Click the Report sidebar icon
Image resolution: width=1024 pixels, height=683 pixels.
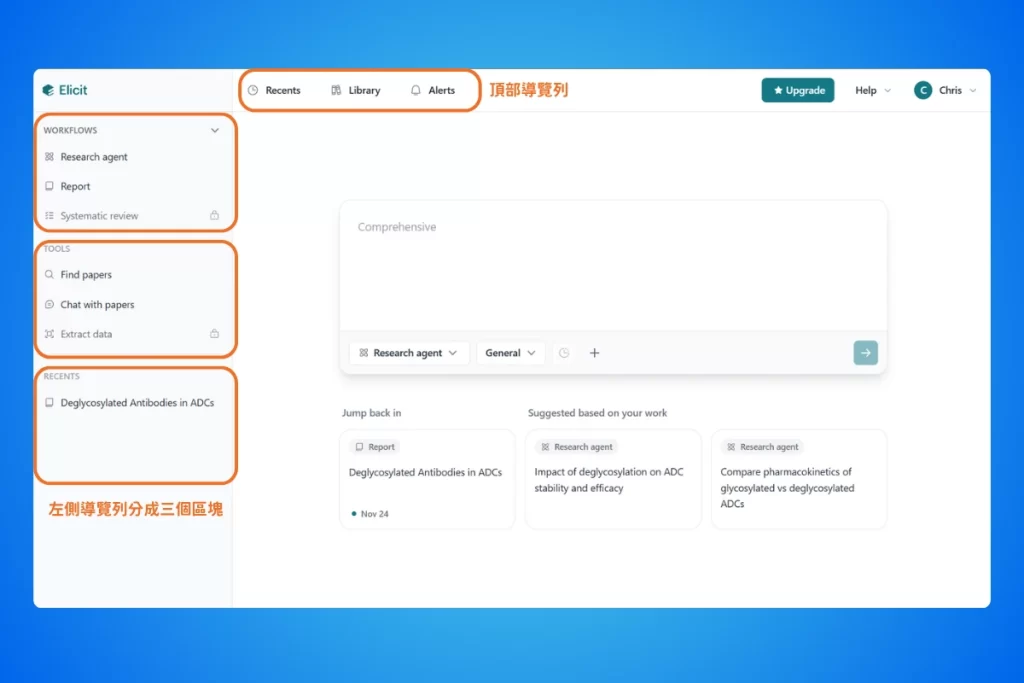[x=50, y=186]
